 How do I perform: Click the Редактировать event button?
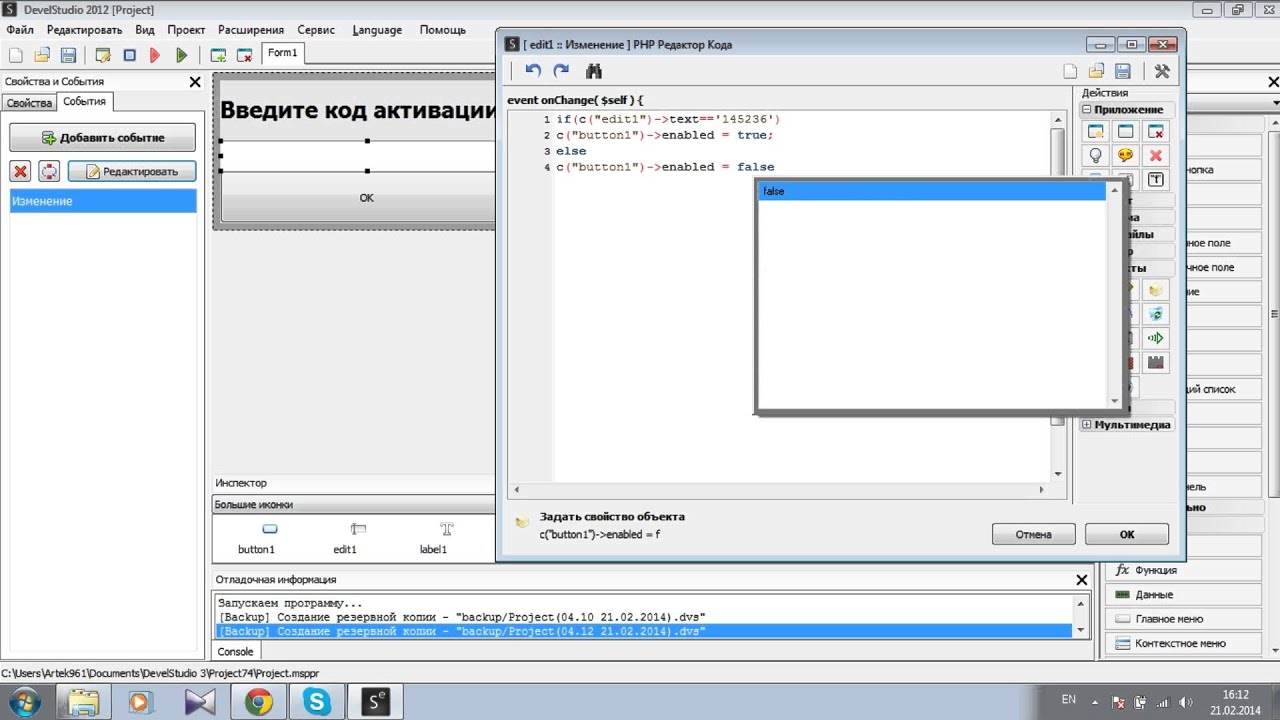[x=132, y=171]
